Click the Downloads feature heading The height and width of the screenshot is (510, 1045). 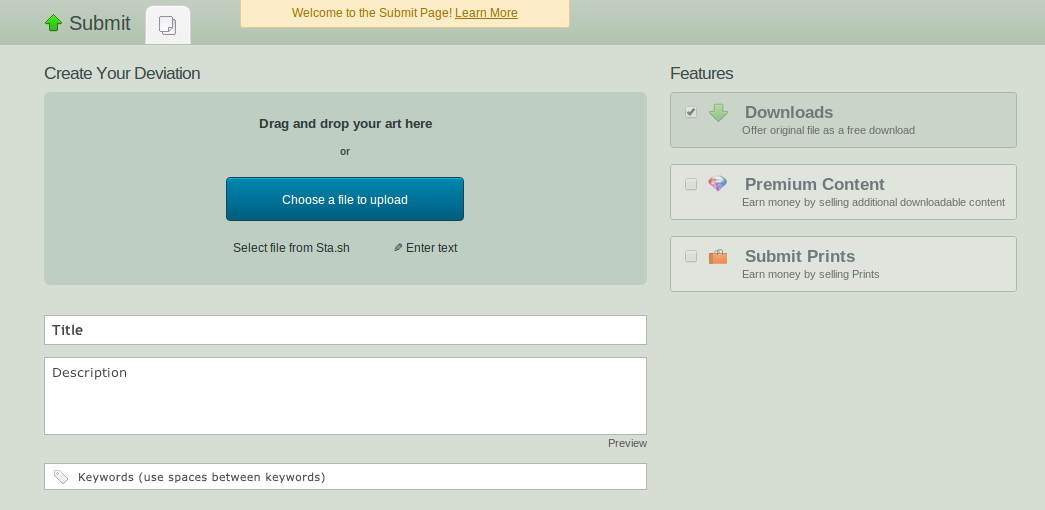789,112
